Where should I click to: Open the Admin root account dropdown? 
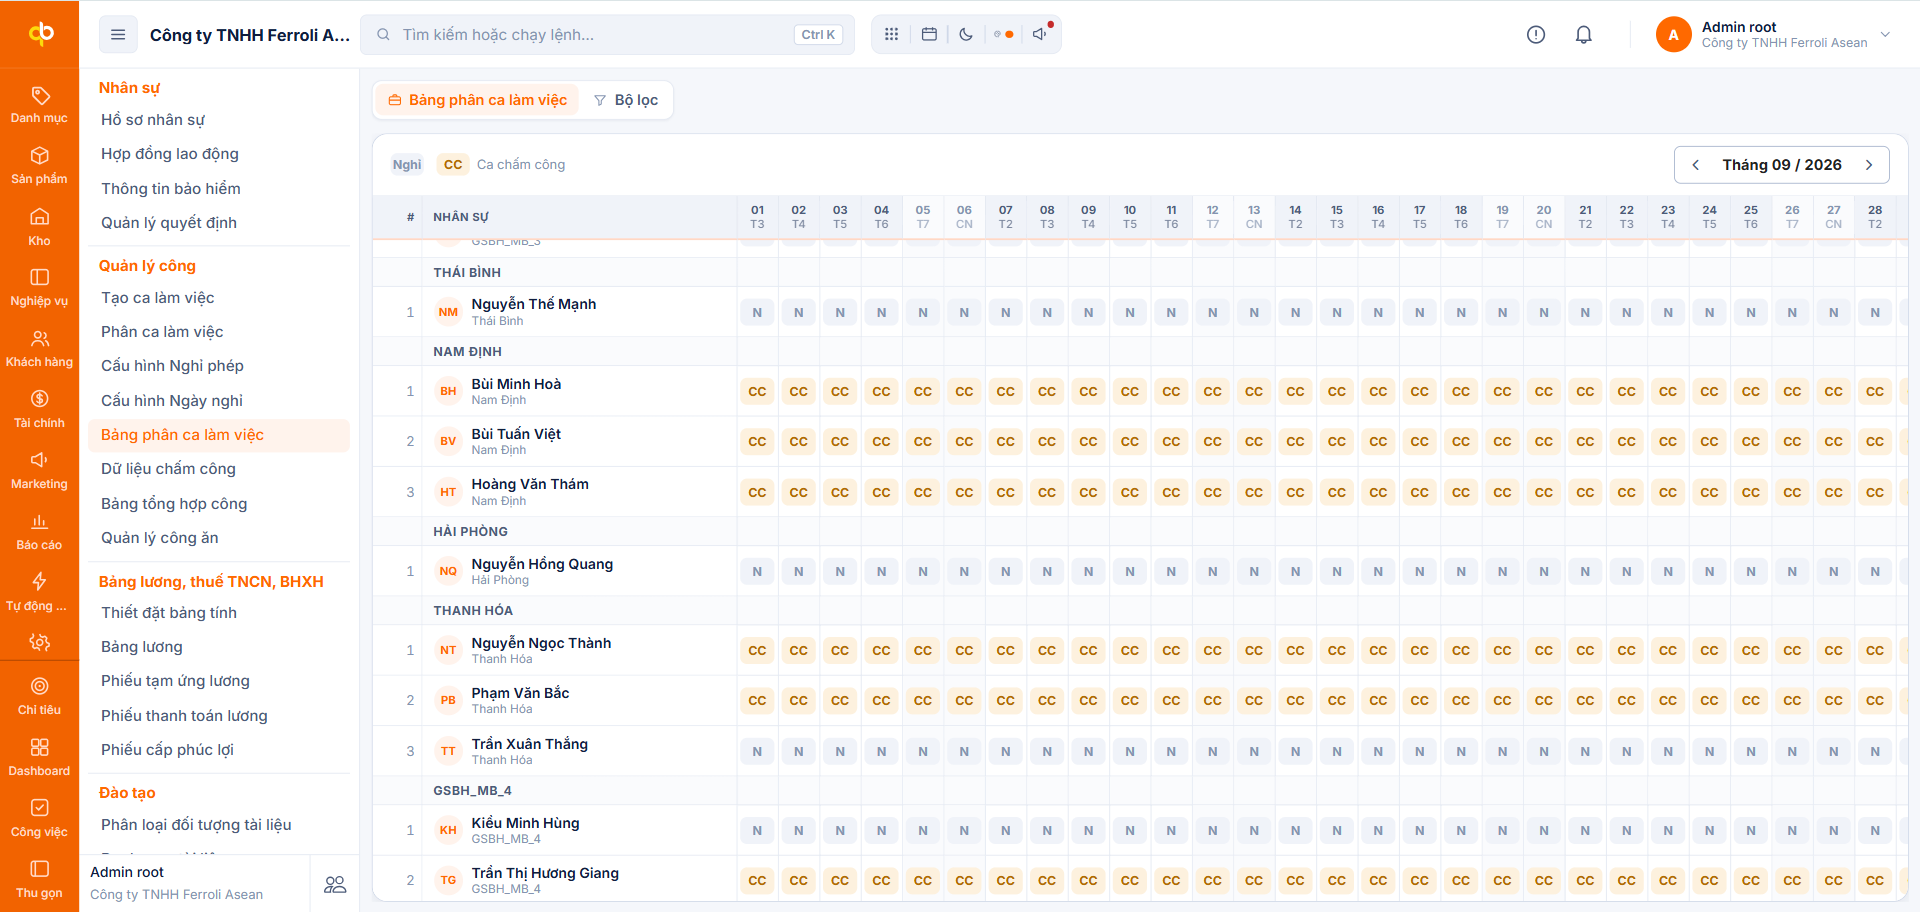tap(1773, 35)
